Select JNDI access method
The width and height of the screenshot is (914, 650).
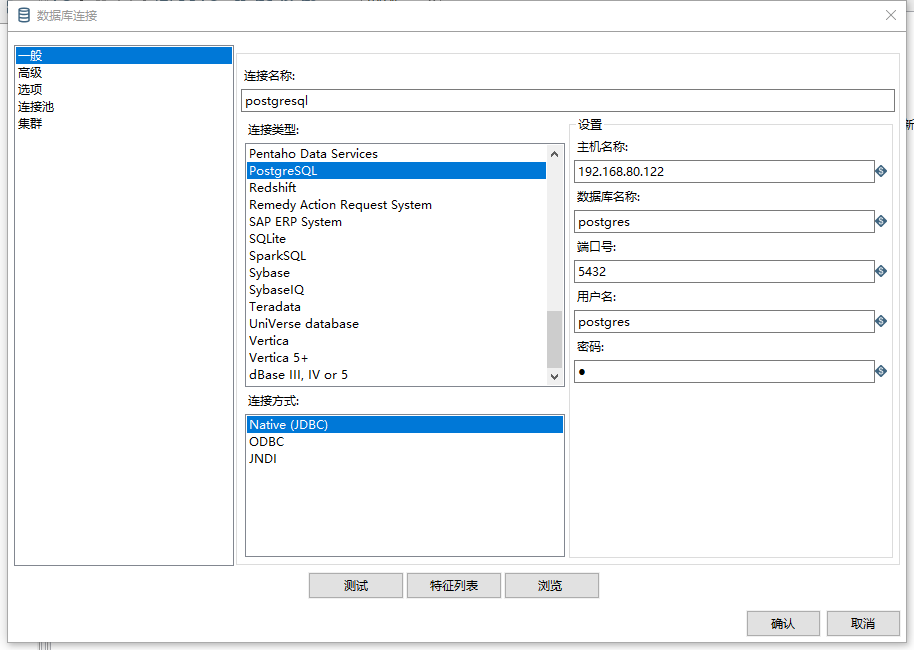405,458
